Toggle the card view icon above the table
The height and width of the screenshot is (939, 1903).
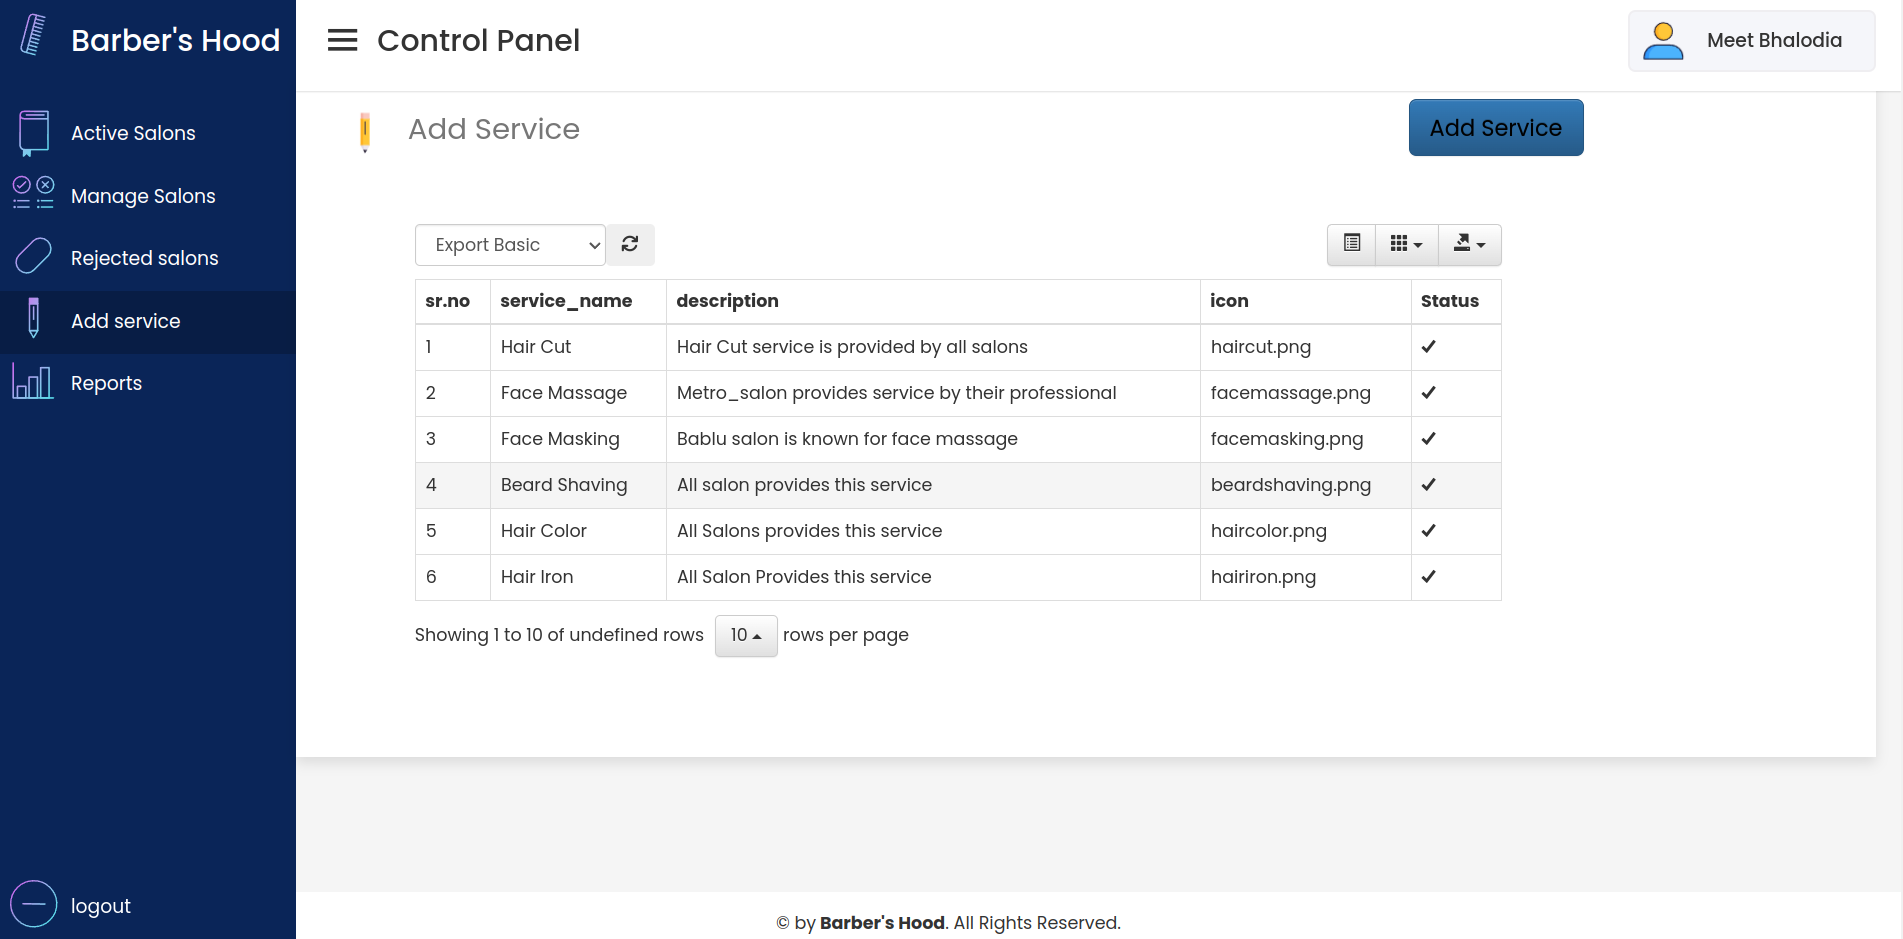click(1351, 244)
